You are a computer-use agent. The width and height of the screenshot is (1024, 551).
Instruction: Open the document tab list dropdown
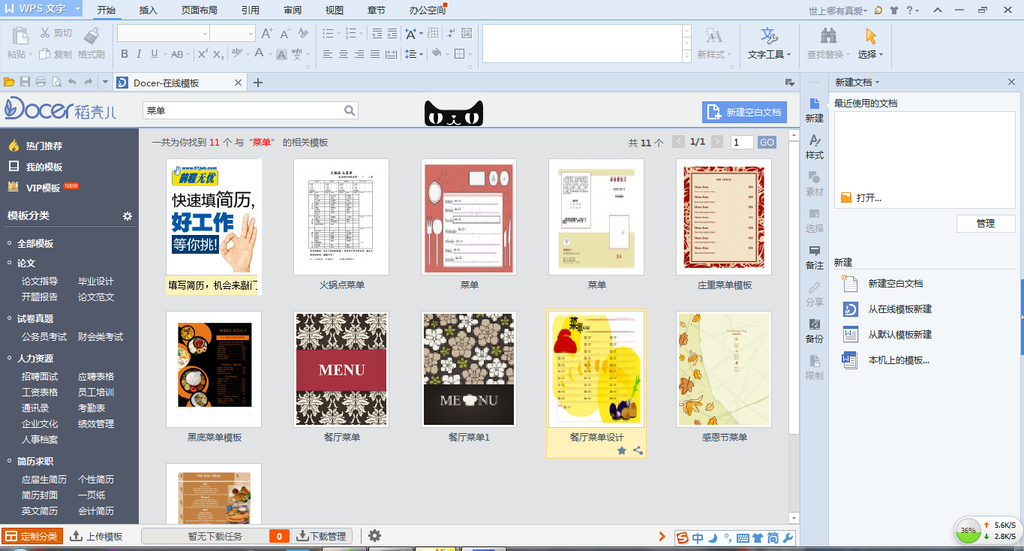pyautogui.click(x=790, y=82)
